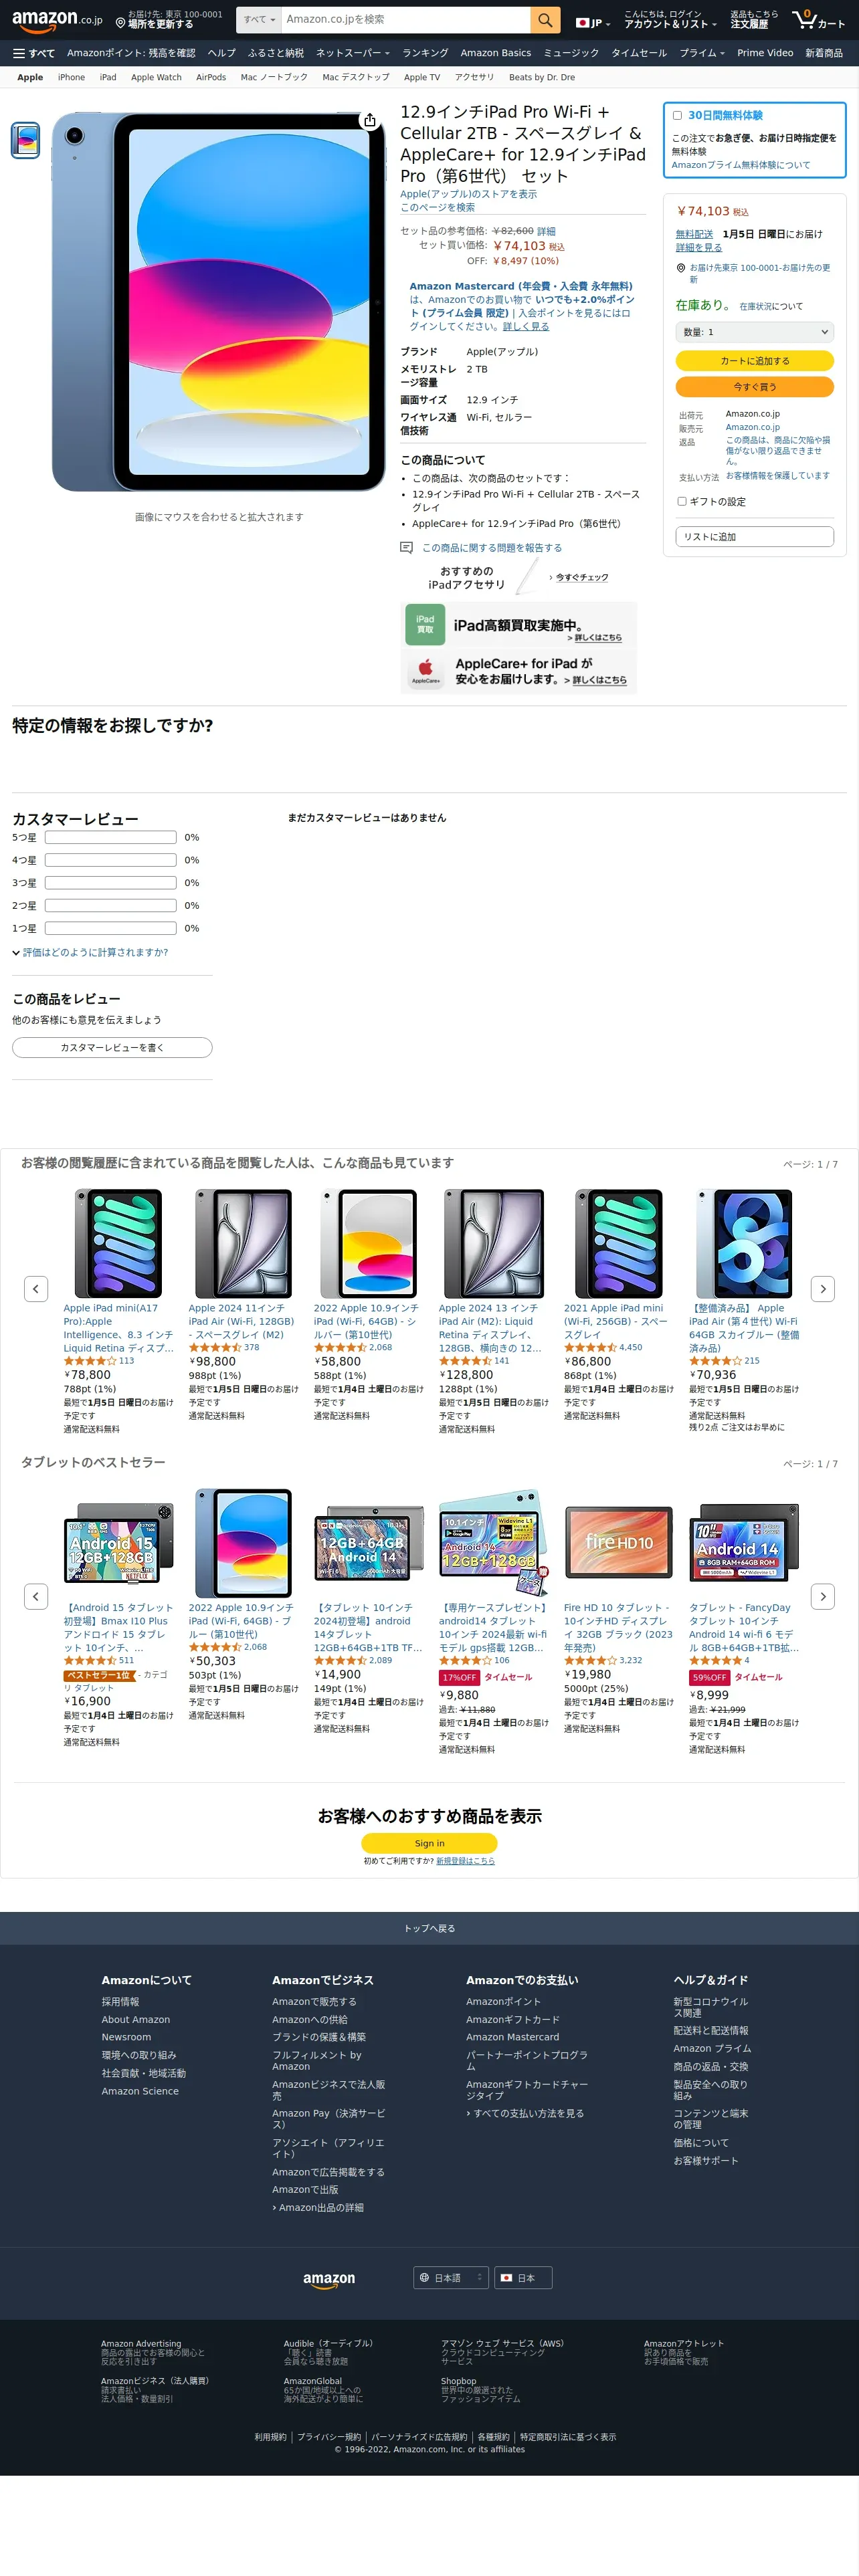Open the リストに追加 dropdown
This screenshot has width=859, height=2576.
pos(754,537)
